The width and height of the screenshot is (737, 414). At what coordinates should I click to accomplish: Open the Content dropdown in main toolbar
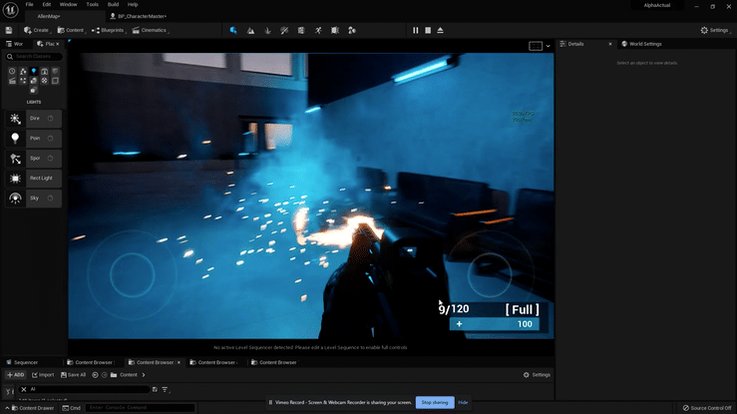coord(71,30)
